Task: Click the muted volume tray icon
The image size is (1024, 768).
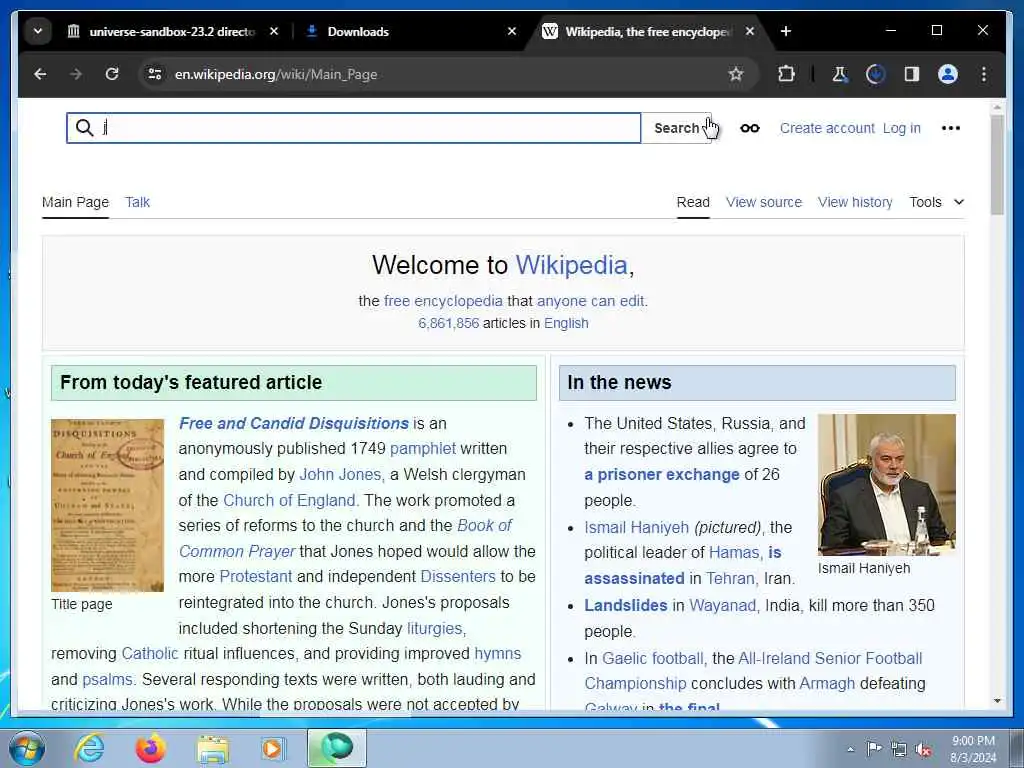Action: point(923,750)
